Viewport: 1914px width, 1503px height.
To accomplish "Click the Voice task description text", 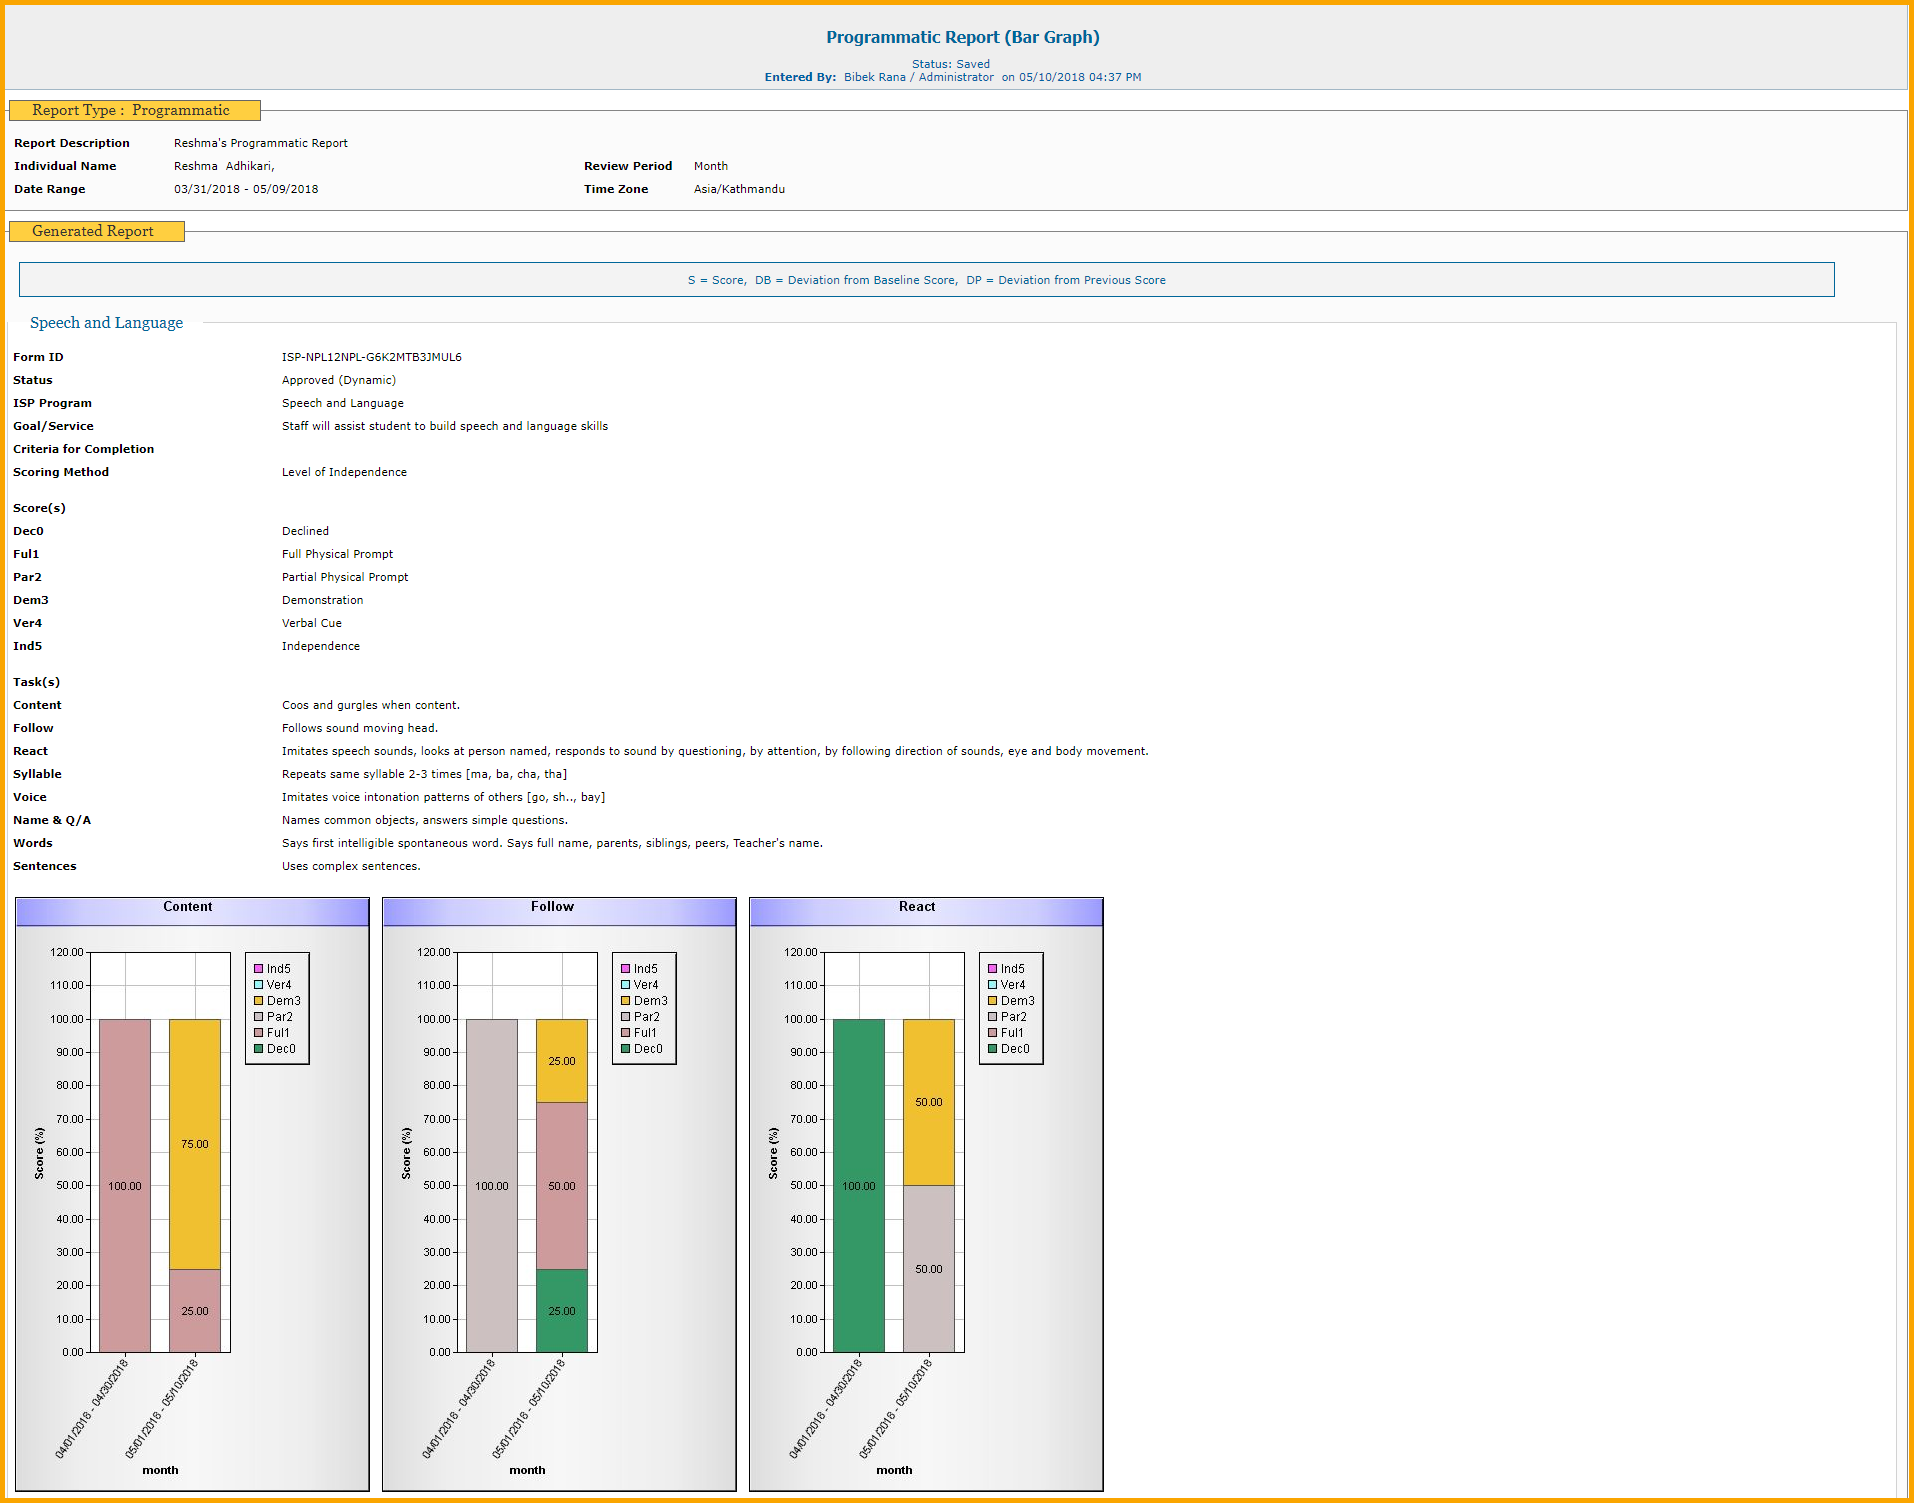I will [443, 797].
